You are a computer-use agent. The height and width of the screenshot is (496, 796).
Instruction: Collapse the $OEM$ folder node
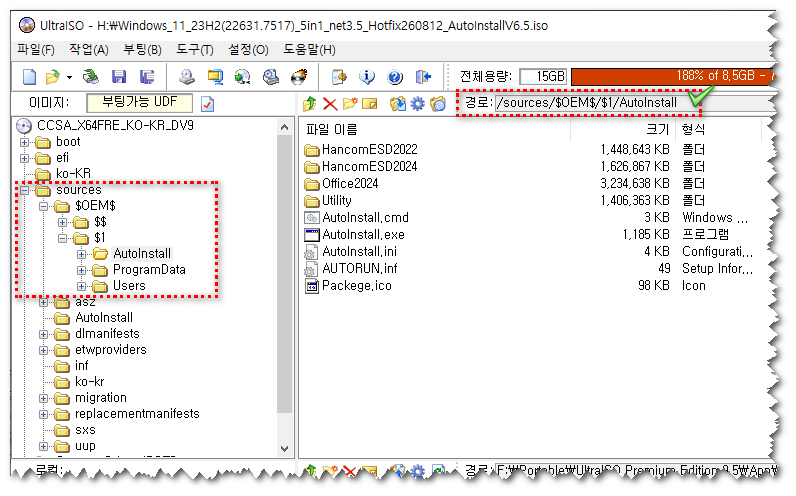coord(43,206)
